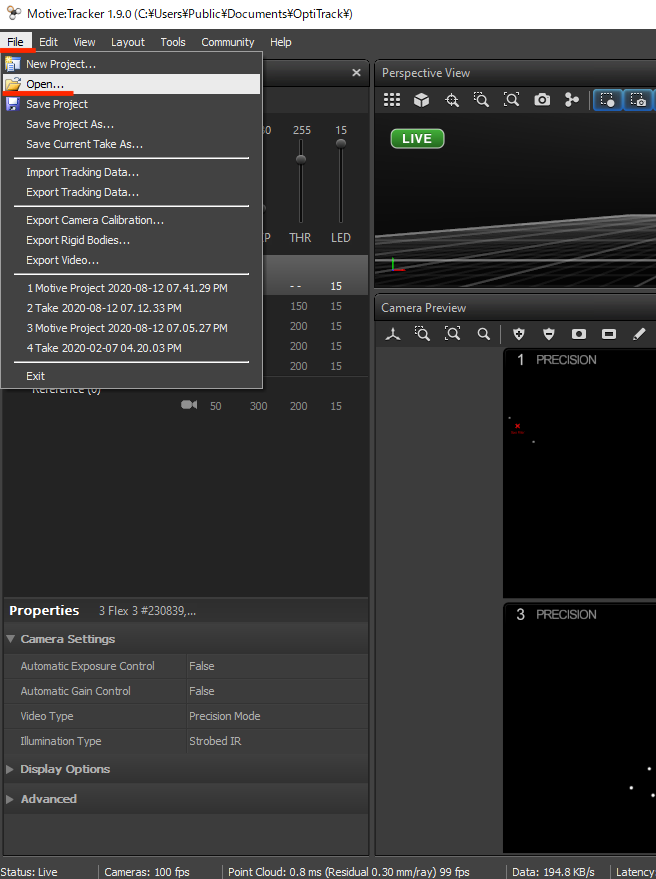Choose Save Current Take As...

(132, 144)
